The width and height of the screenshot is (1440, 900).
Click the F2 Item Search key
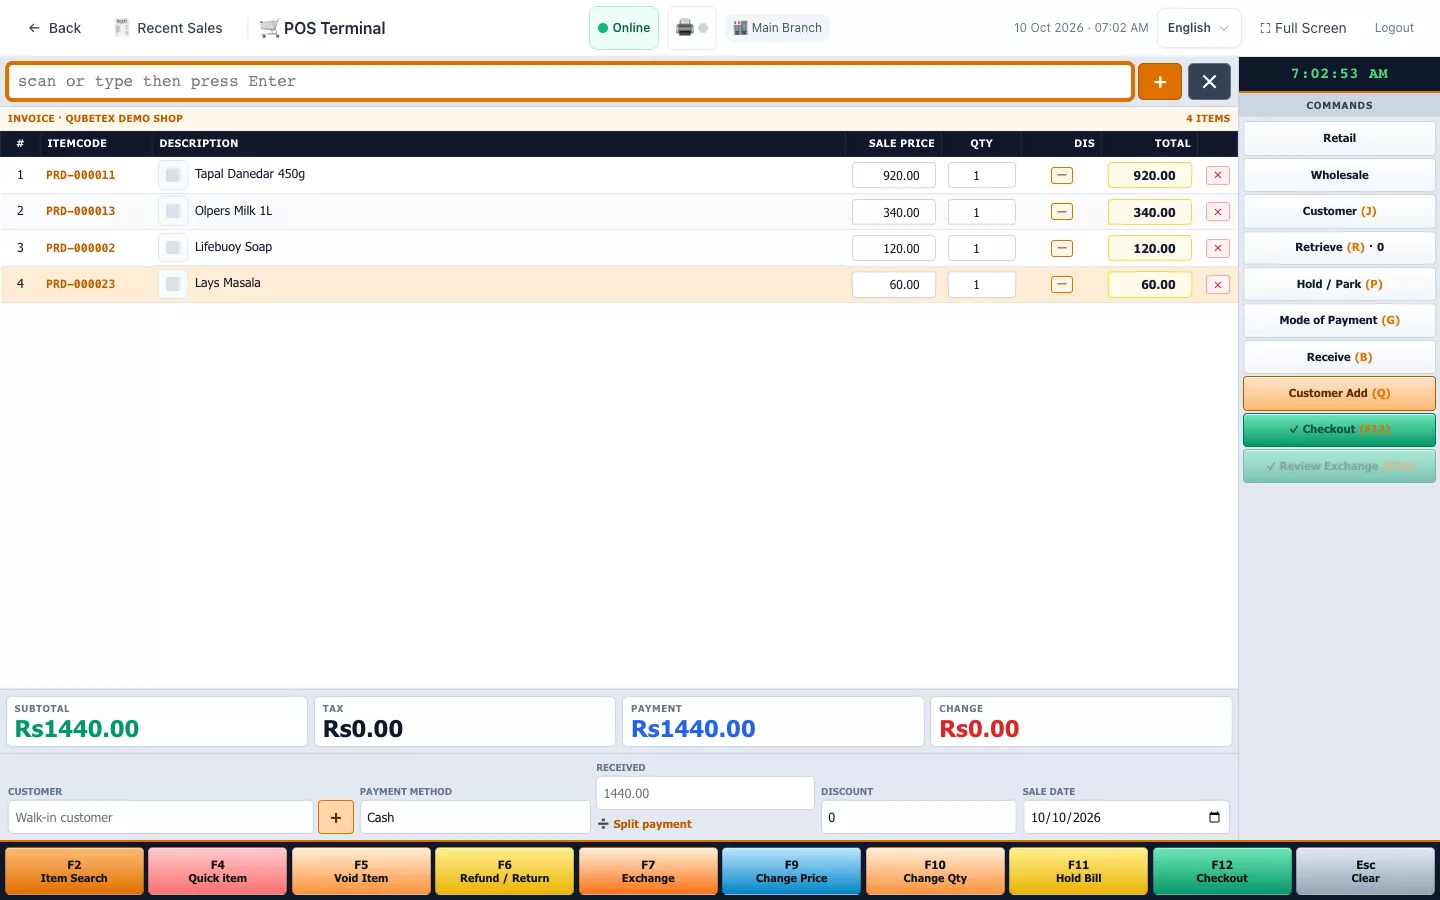coord(74,871)
